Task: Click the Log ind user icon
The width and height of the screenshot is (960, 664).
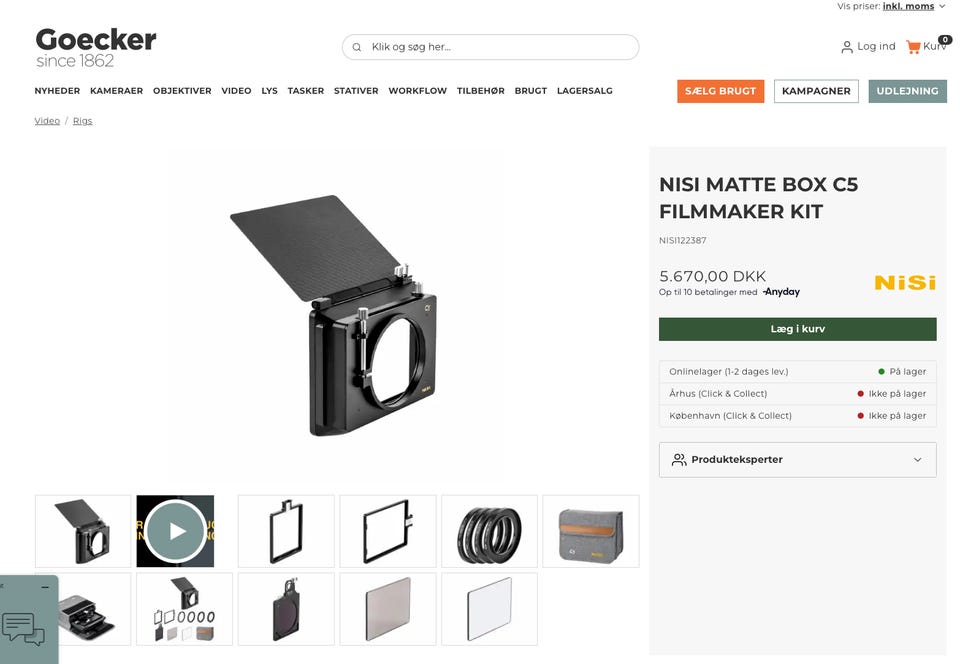Action: (x=847, y=47)
